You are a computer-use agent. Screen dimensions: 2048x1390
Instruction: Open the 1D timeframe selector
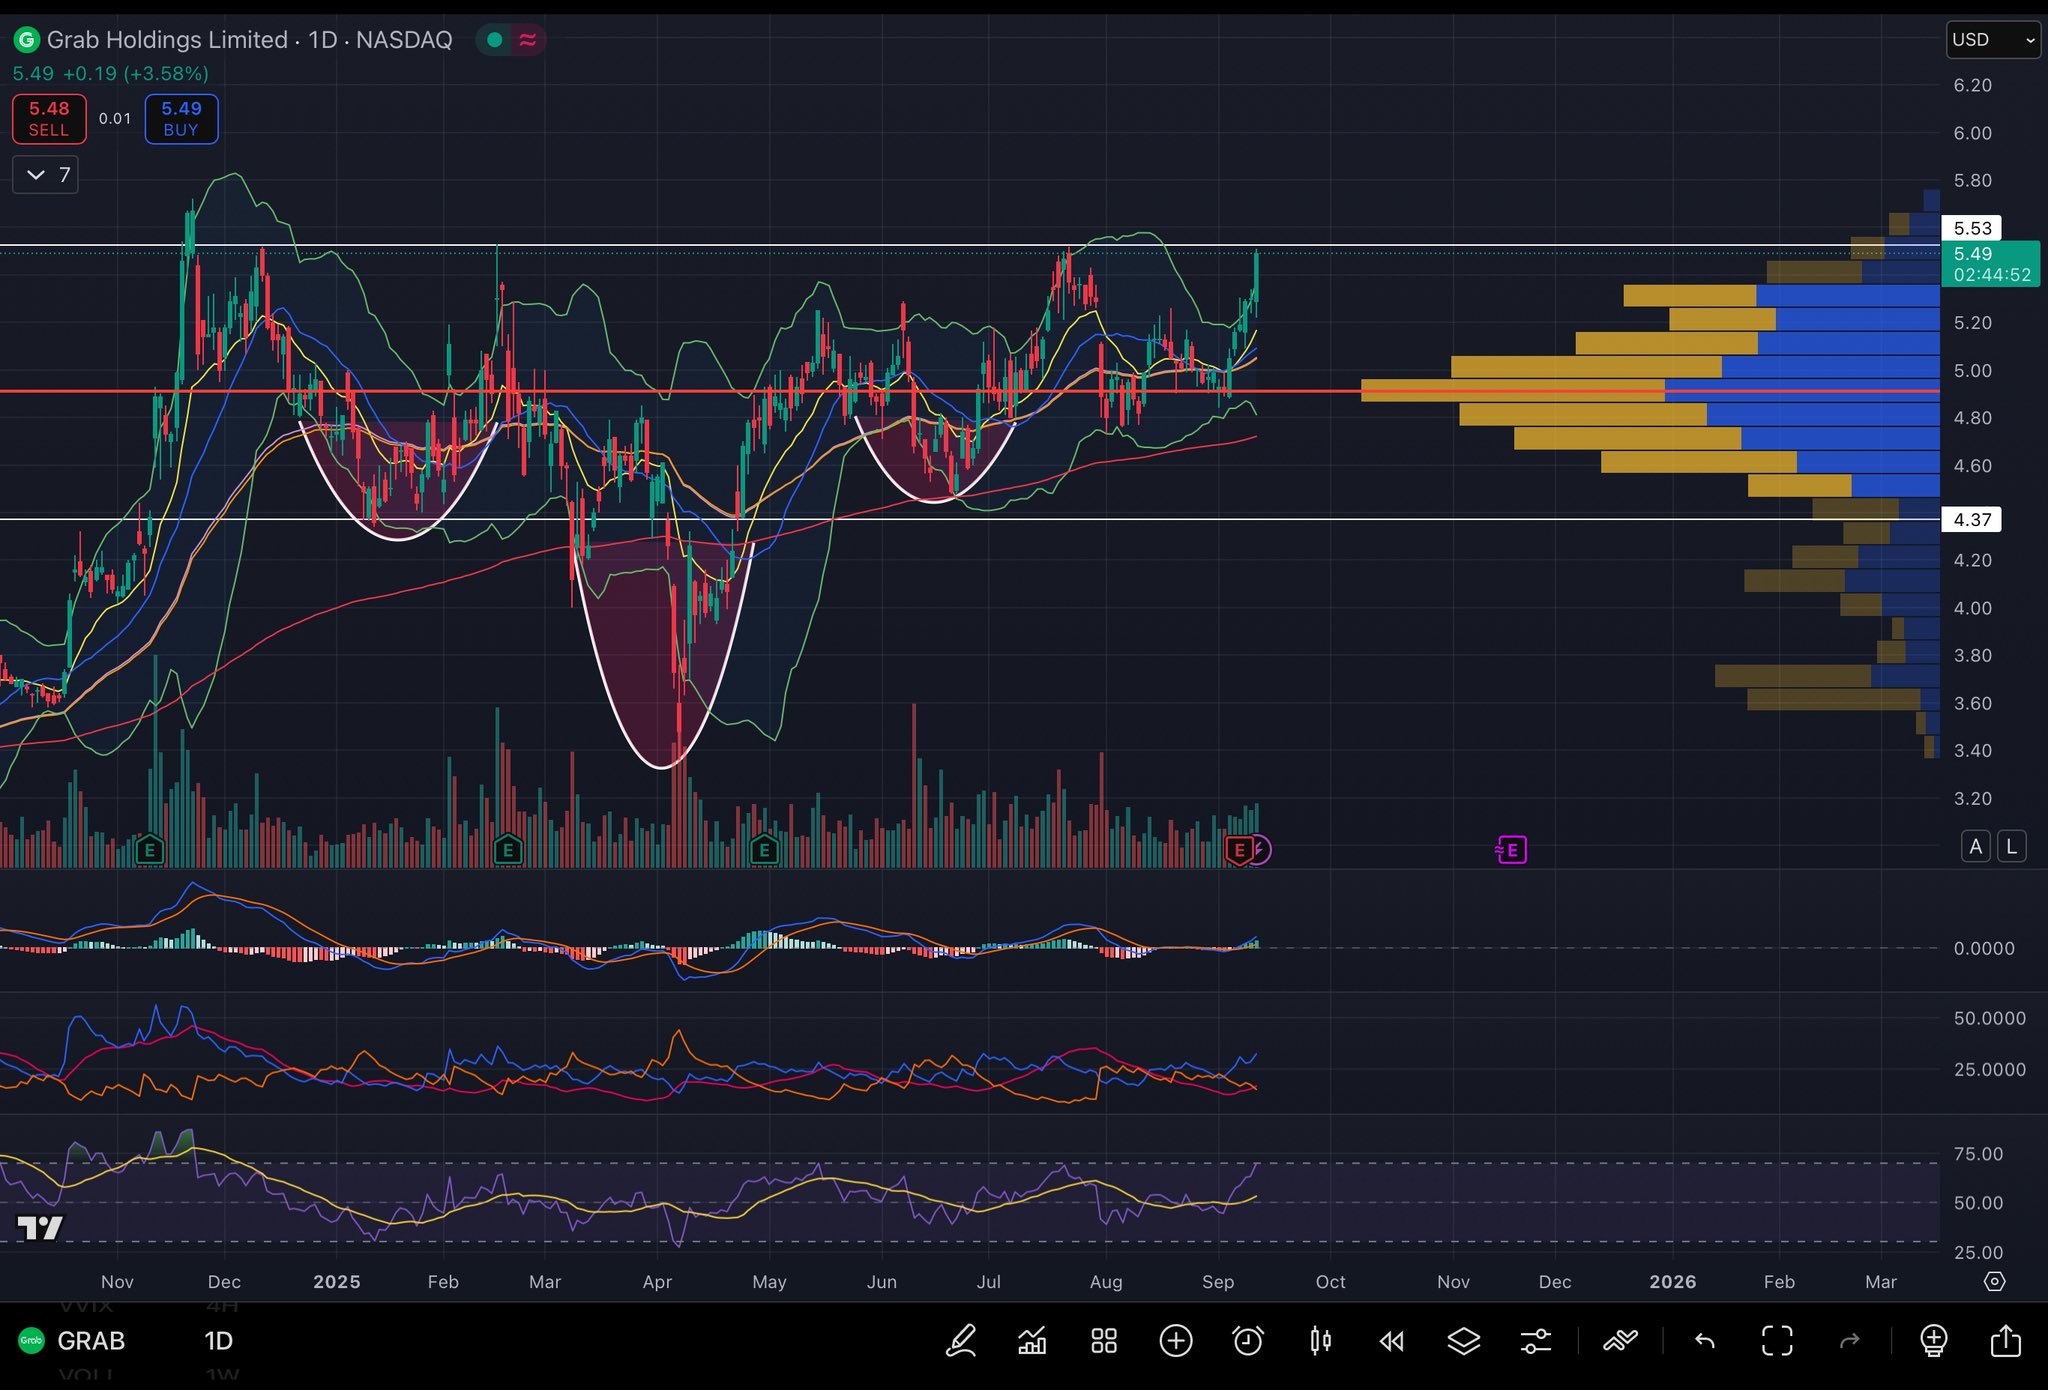tap(218, 1341)
